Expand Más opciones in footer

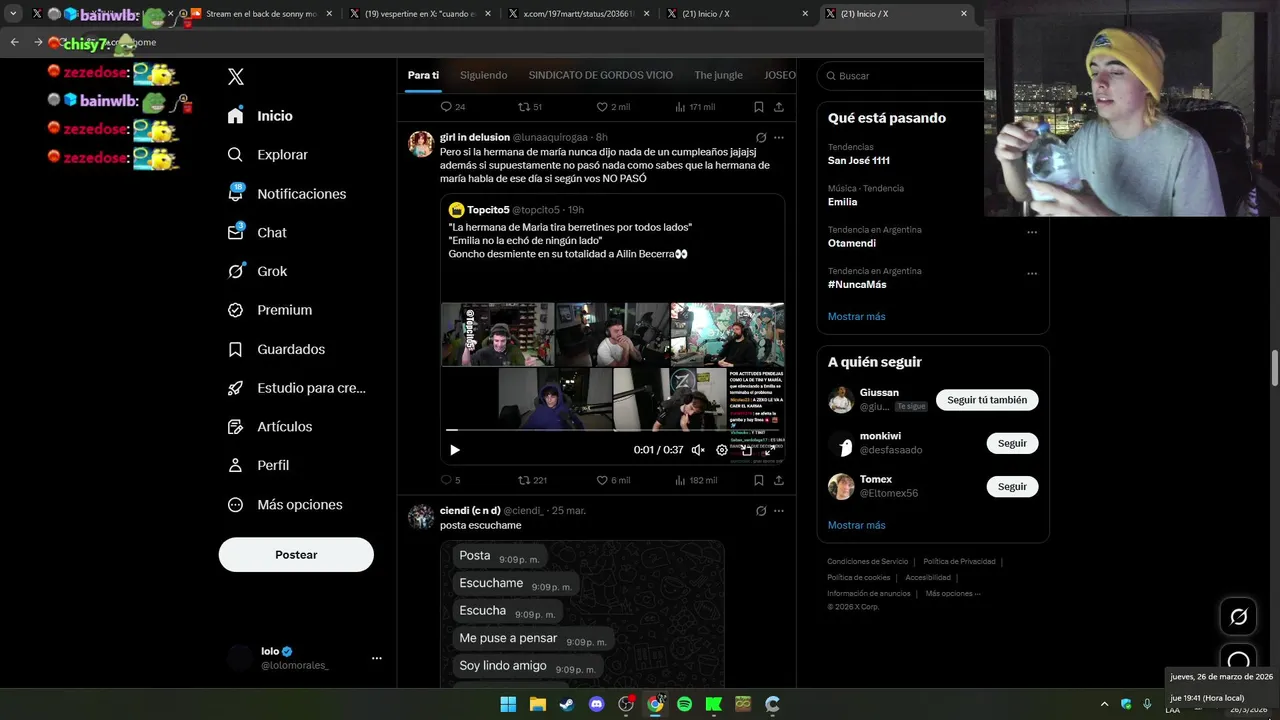click(x=953, y=594)
